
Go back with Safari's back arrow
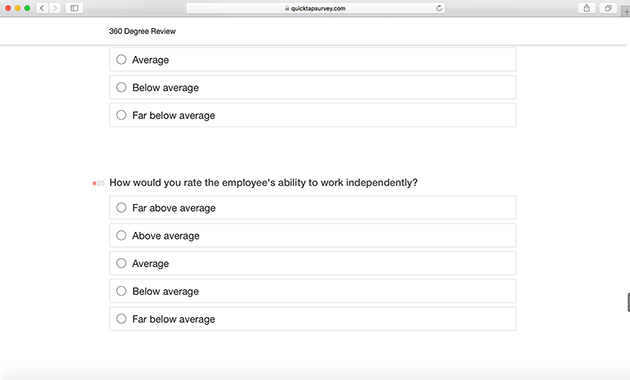(42, 8)
